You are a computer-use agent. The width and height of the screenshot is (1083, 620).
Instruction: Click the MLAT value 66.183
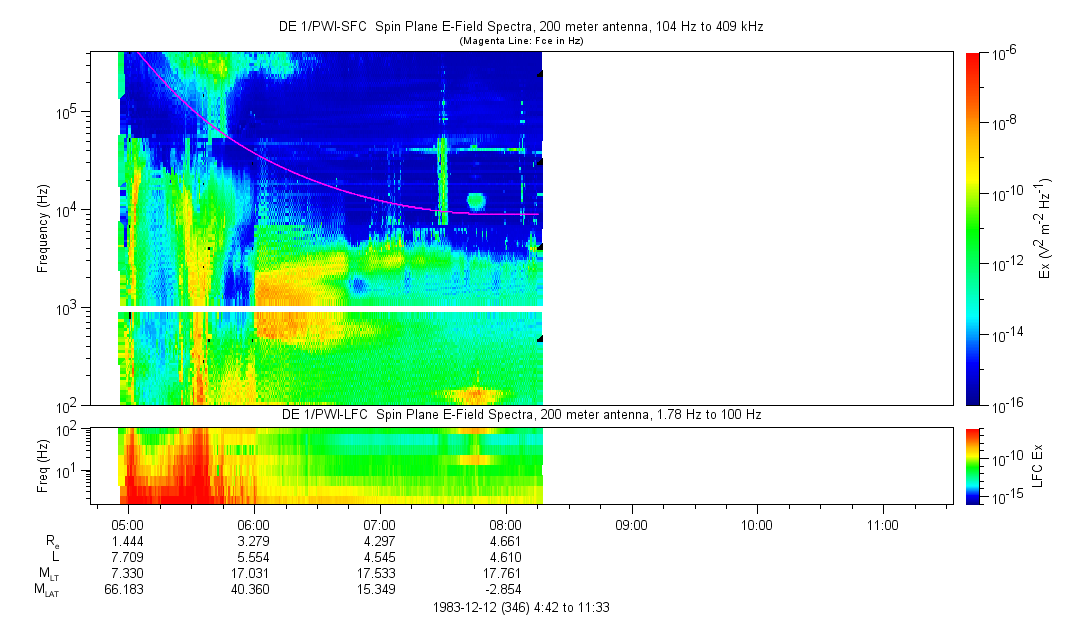pyautogui.click(x=125, y=590)
